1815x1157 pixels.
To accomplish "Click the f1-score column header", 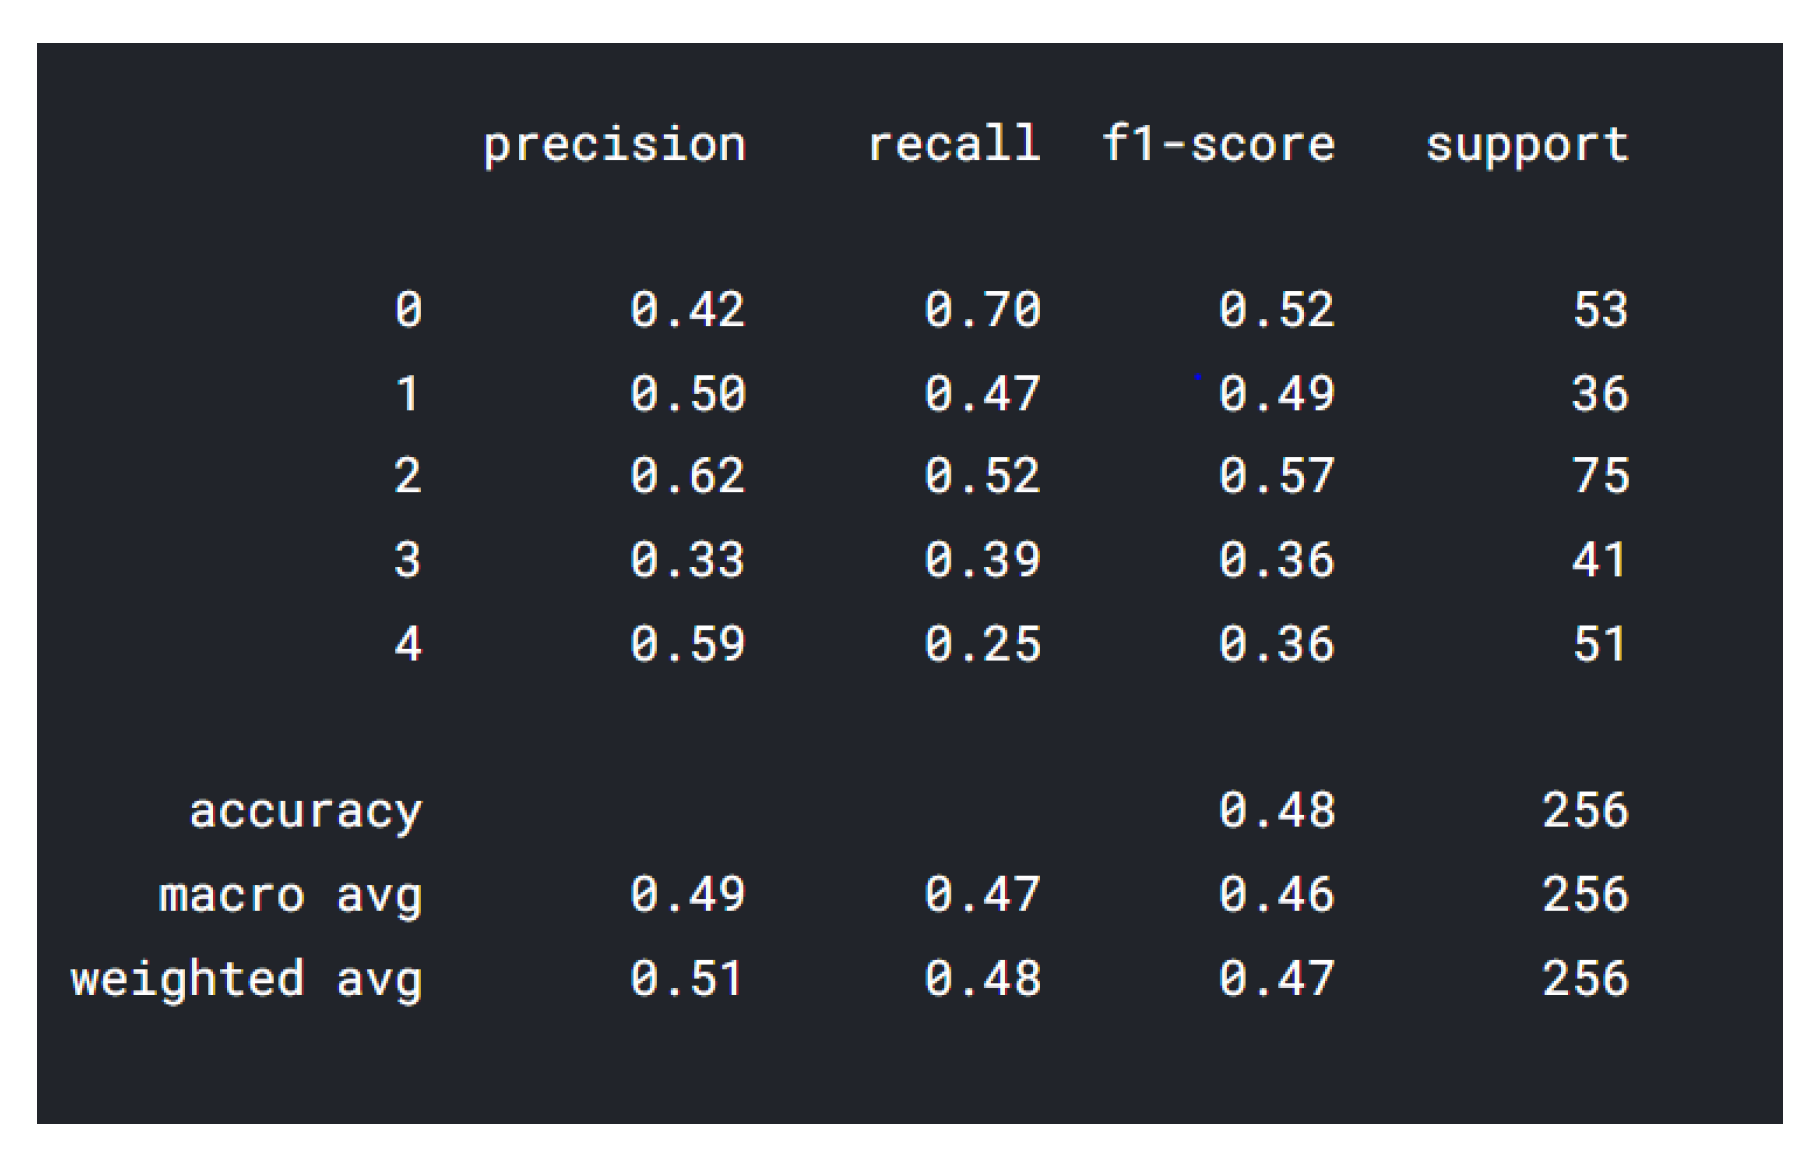I will [1218, 144].
